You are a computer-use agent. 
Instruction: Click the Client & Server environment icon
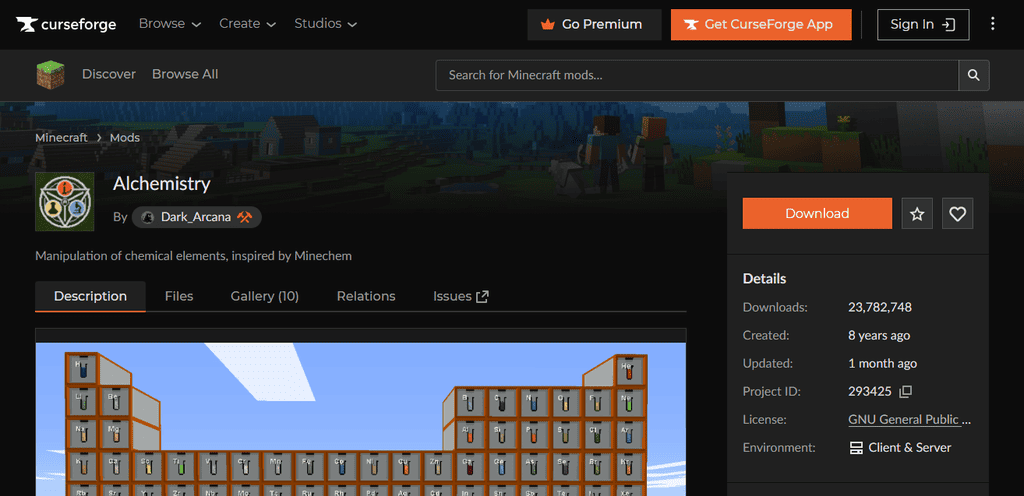(x=856, y=448)
